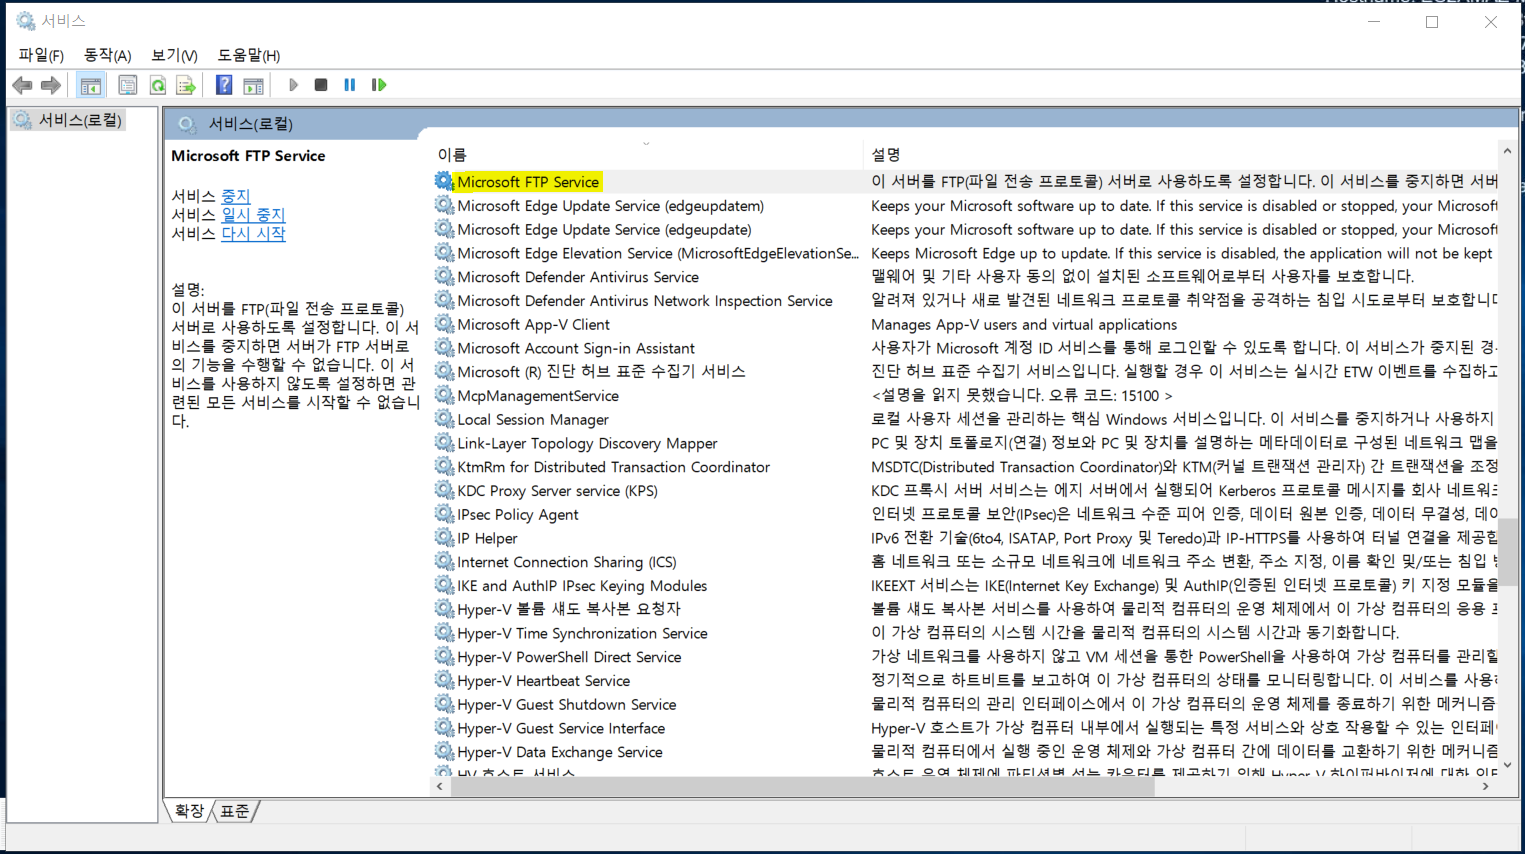This screenshot has height=854, width=1525.
Task: Click the Restart Service icon
Action: pos(379,86)
